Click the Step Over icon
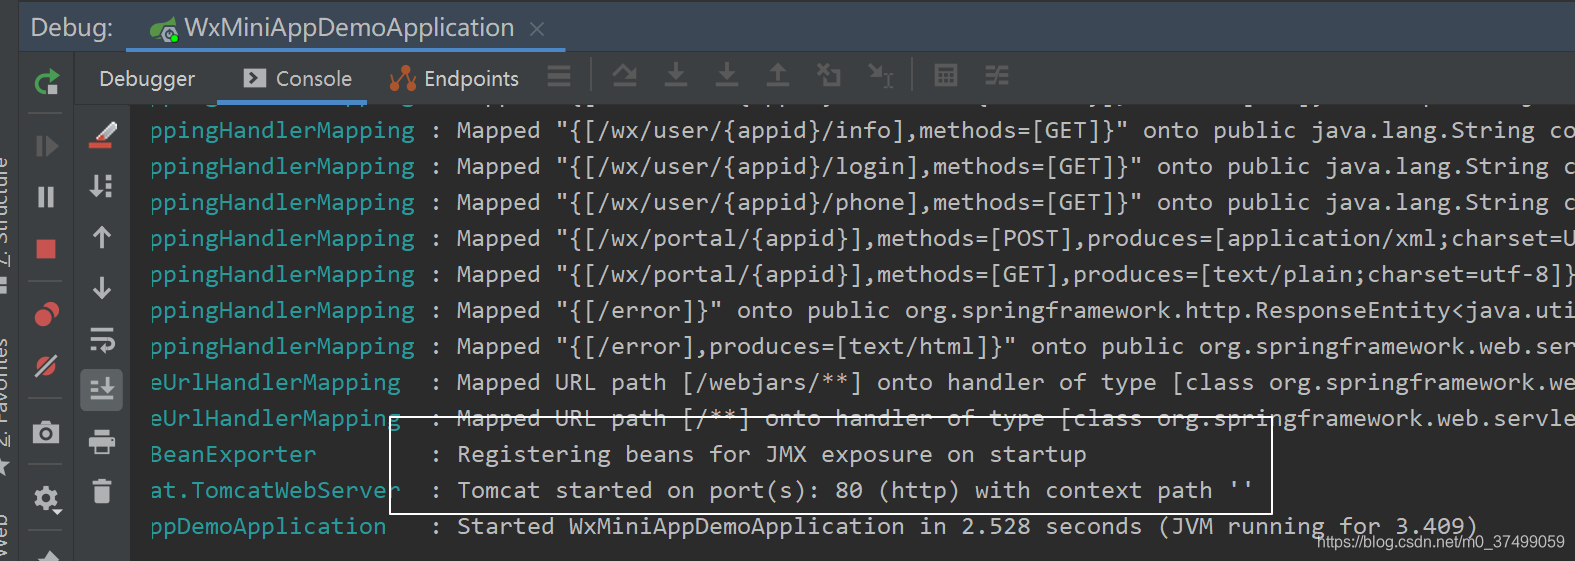Image resolution: width=1575 pixels, height=561 pixels. pos(676,75)
